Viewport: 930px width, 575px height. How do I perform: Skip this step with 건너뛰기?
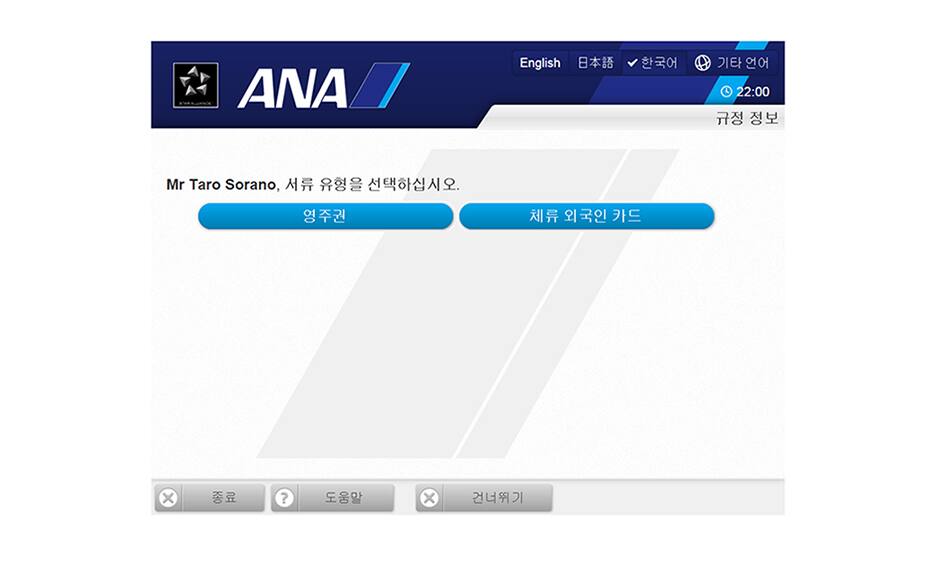pyautogui.click(x=498, y=497)
